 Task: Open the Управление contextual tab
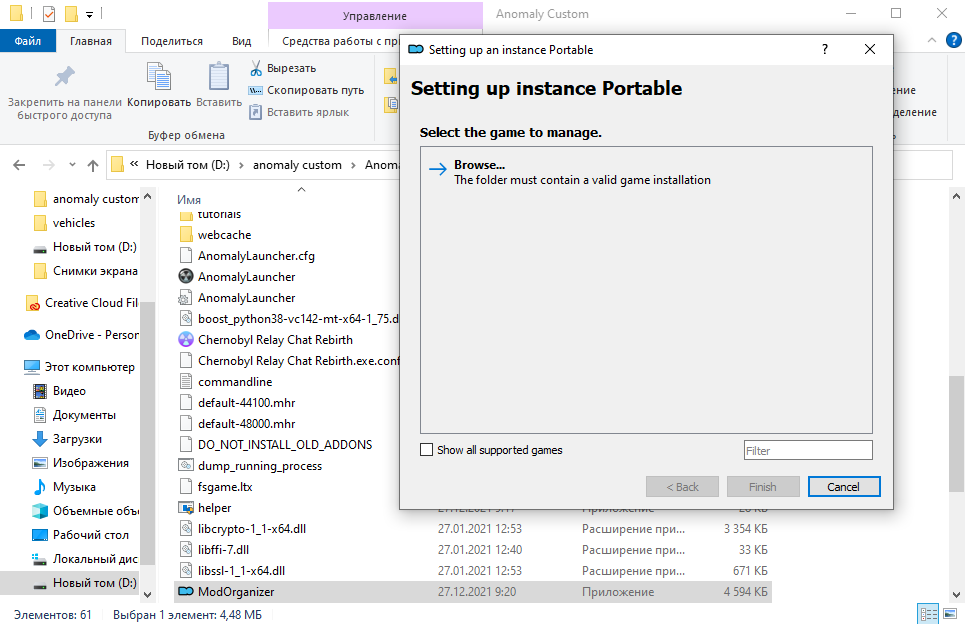pos(374,16)
